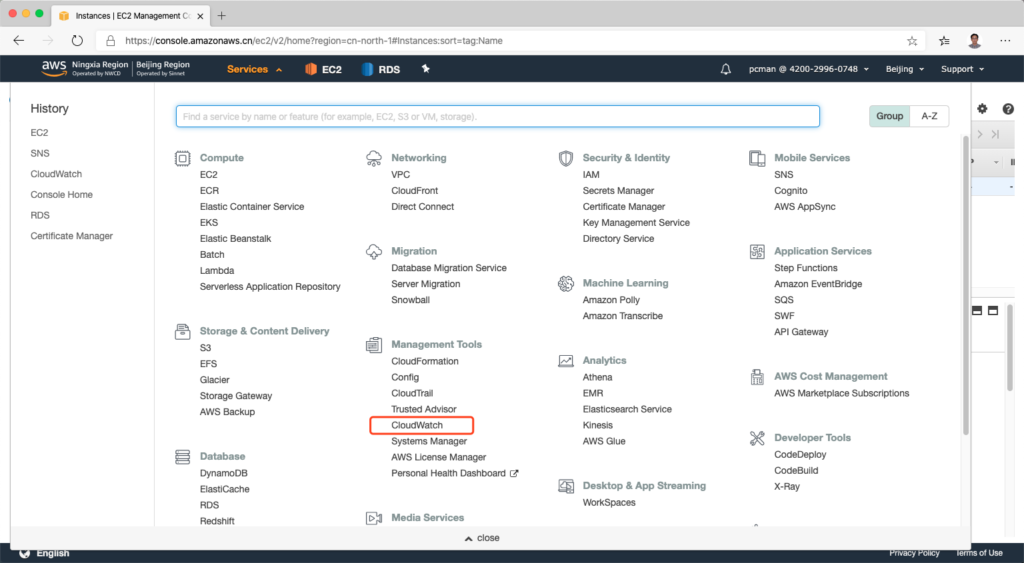Open Lambda in the Compute section

[217, 270]
